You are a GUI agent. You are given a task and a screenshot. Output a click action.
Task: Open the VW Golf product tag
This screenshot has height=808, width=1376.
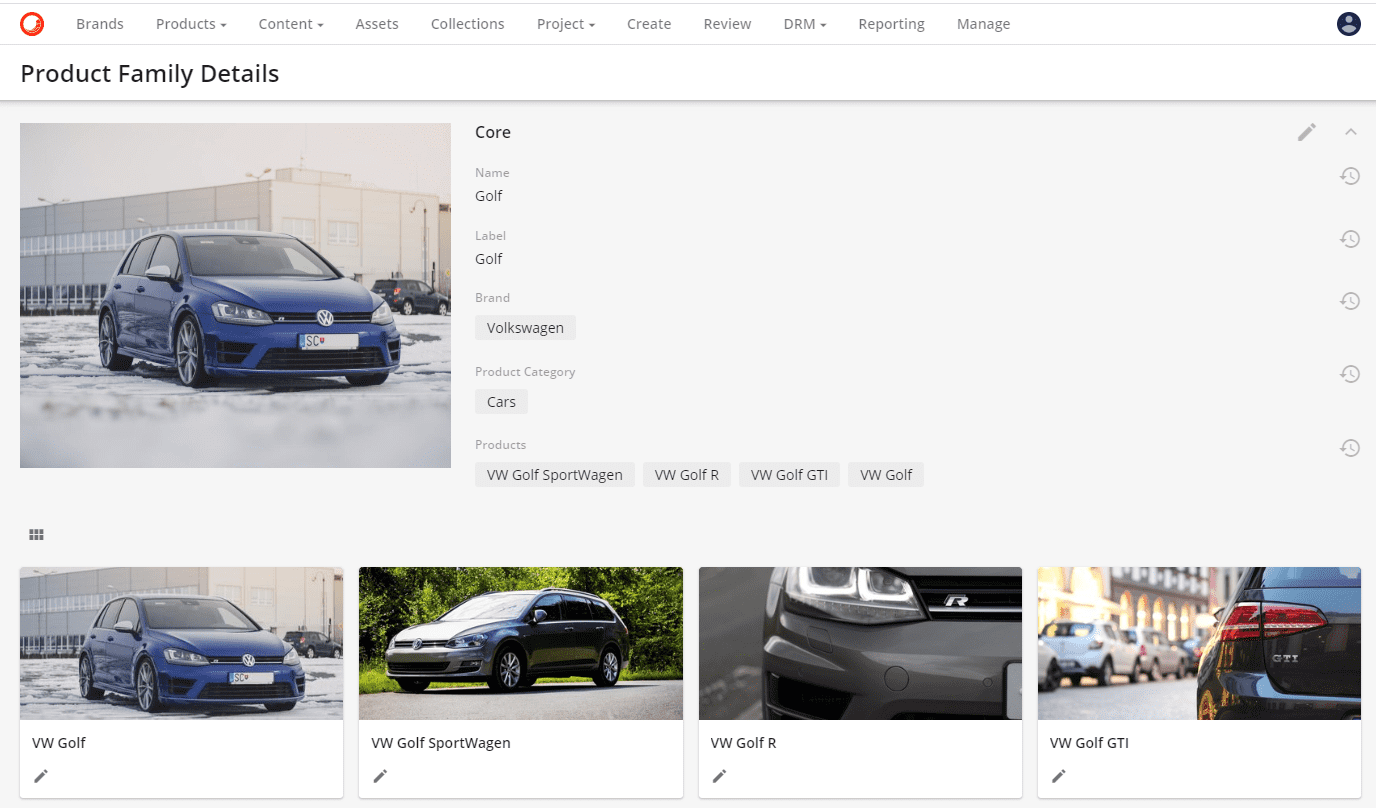[x=886, y=475]
